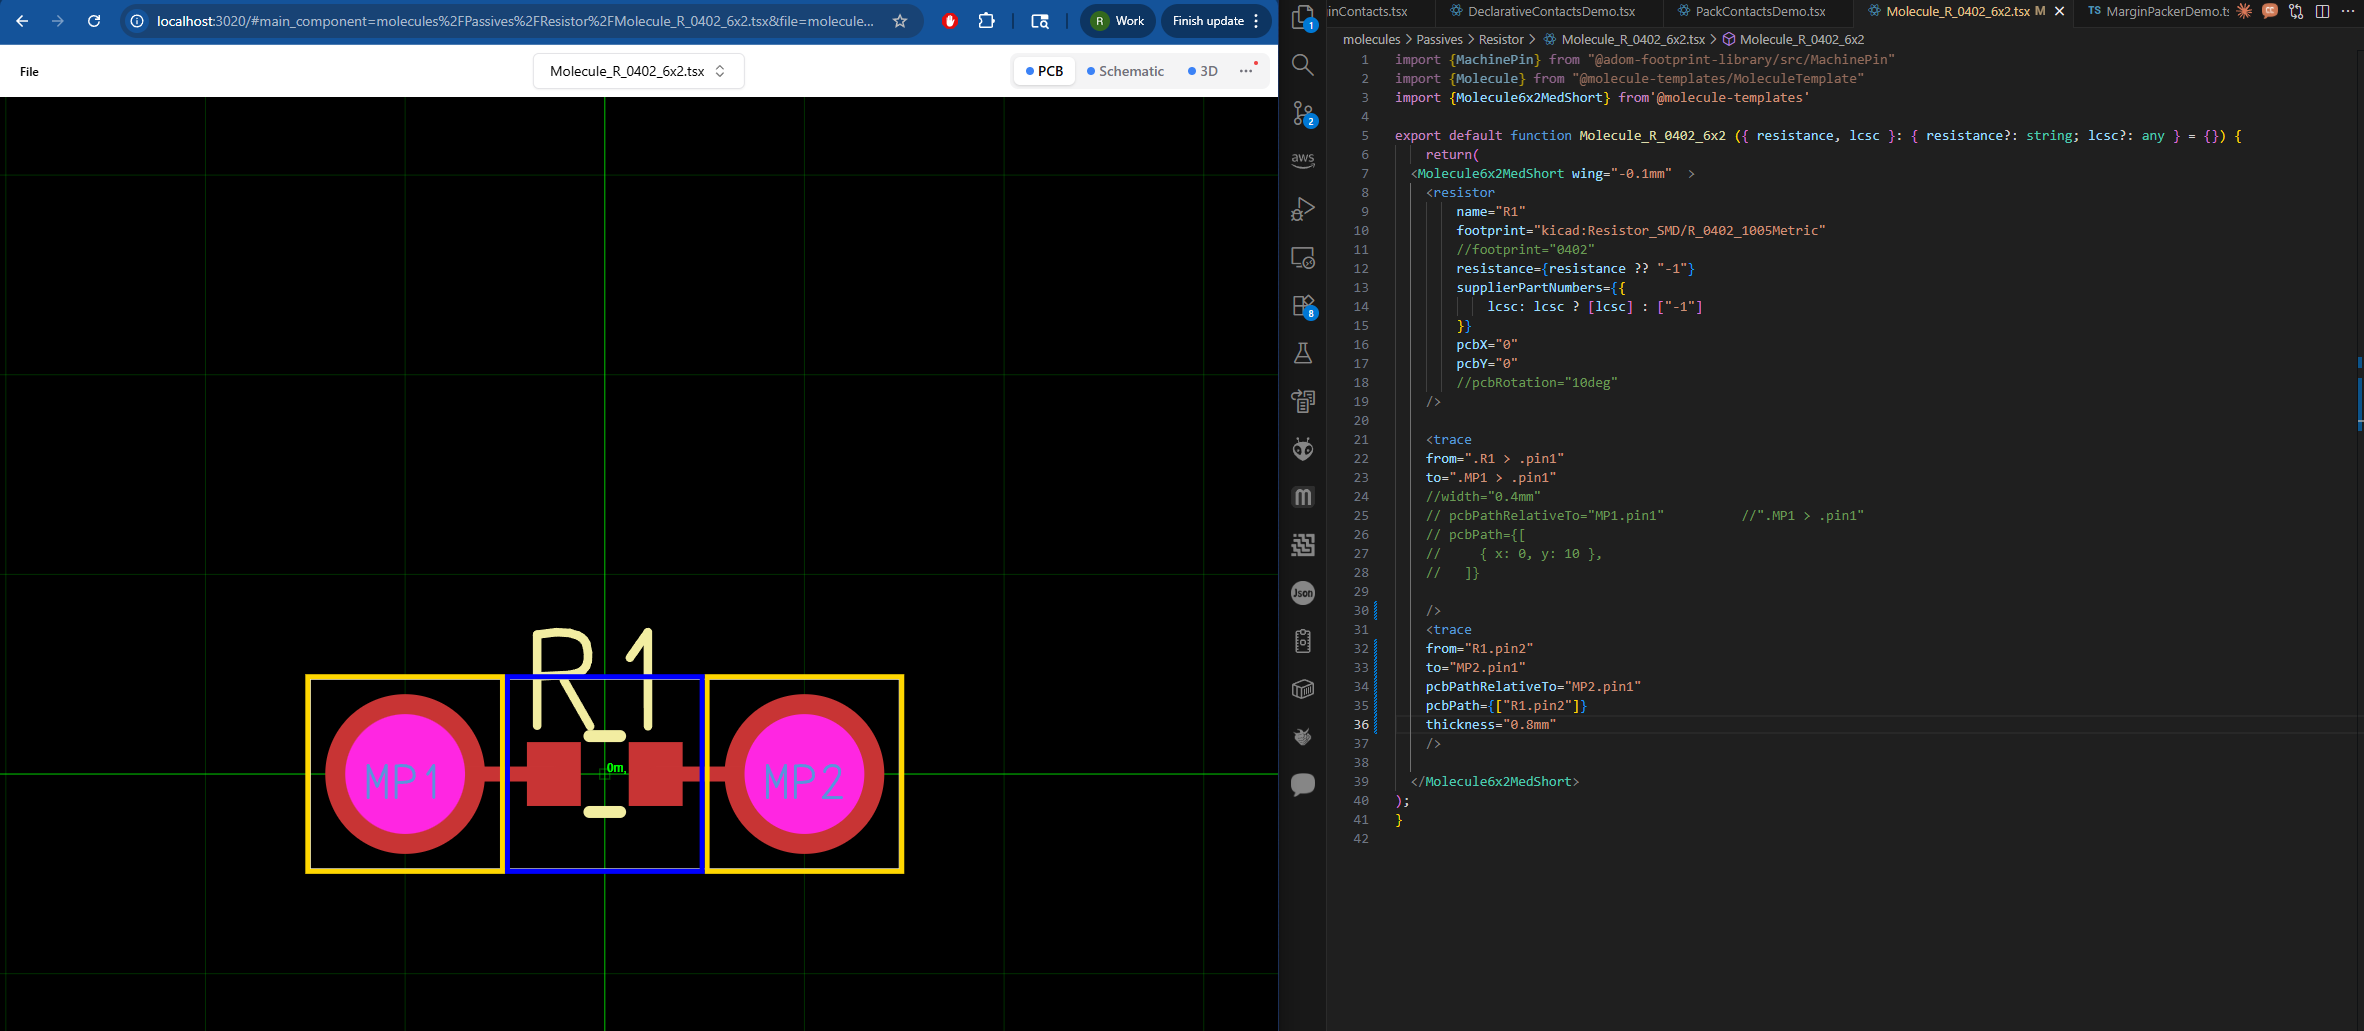Switch to the Schematic view

[x=1125, y=71]
